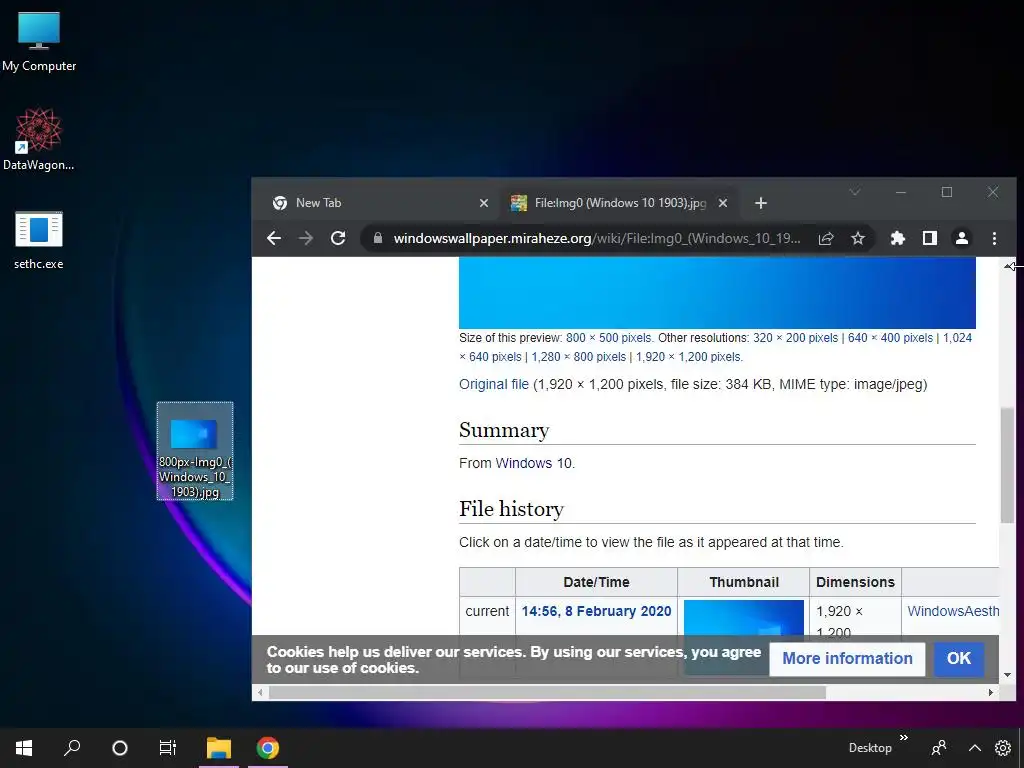The height and width of the screenshot is (768, 1024).
Task: Close the New Tab tab
Action: coord(483,203)
